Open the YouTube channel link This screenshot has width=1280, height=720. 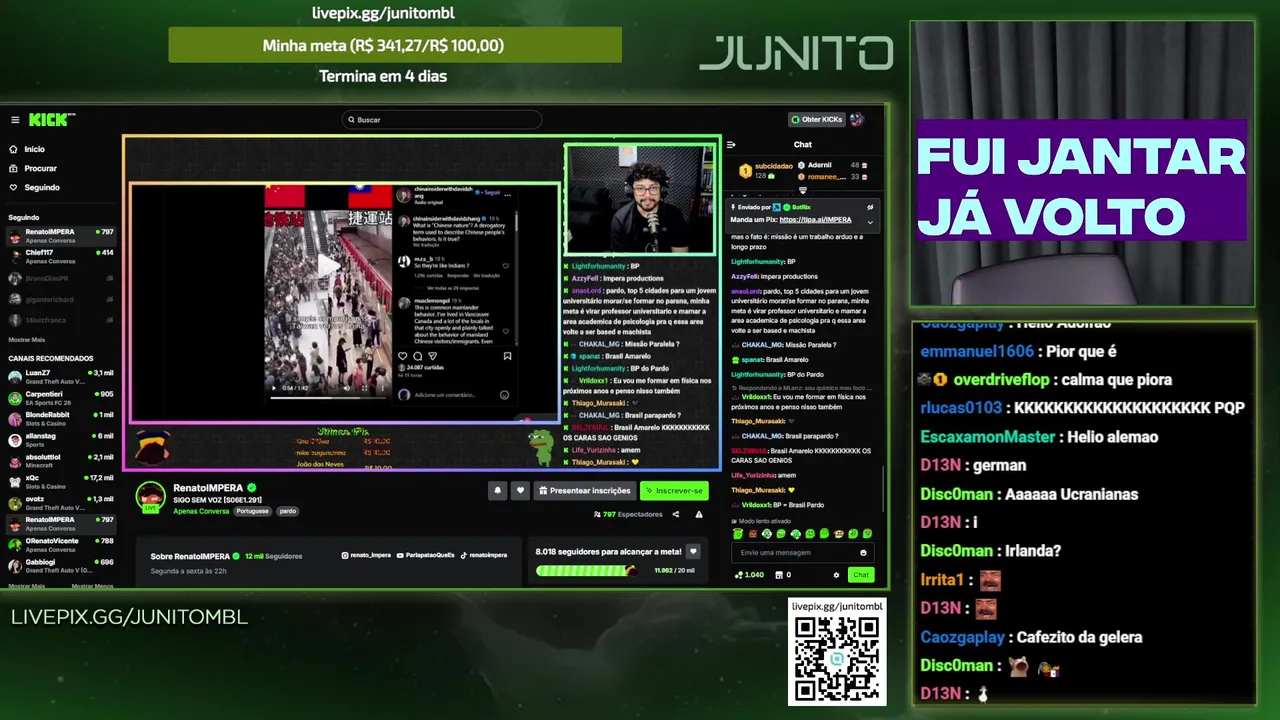point(425,555)
